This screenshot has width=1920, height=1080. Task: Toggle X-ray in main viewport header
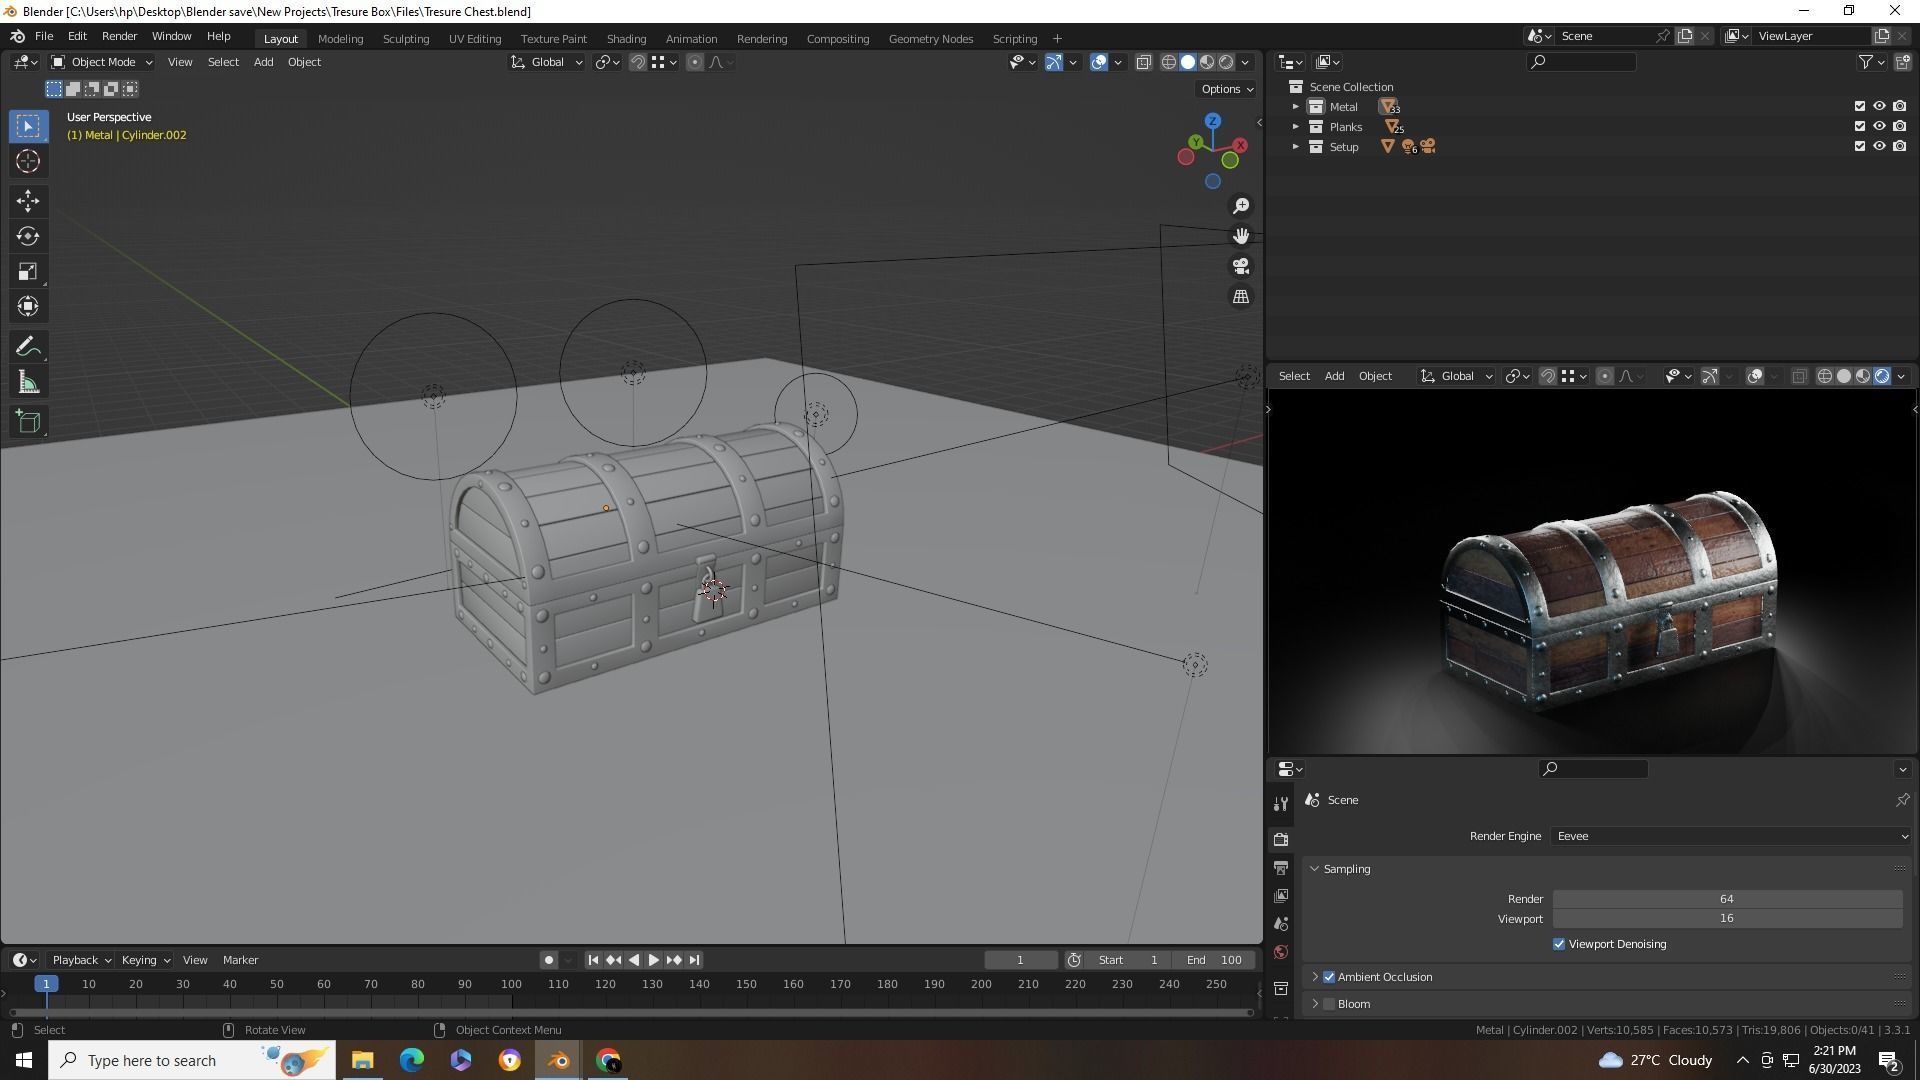pos(1143,62)
